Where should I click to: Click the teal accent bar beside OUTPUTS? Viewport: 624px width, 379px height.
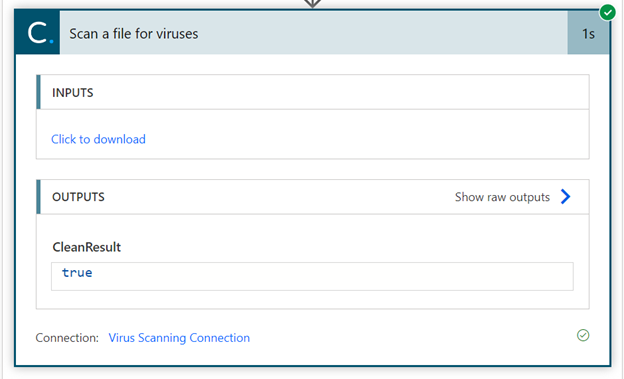(38, 197)
